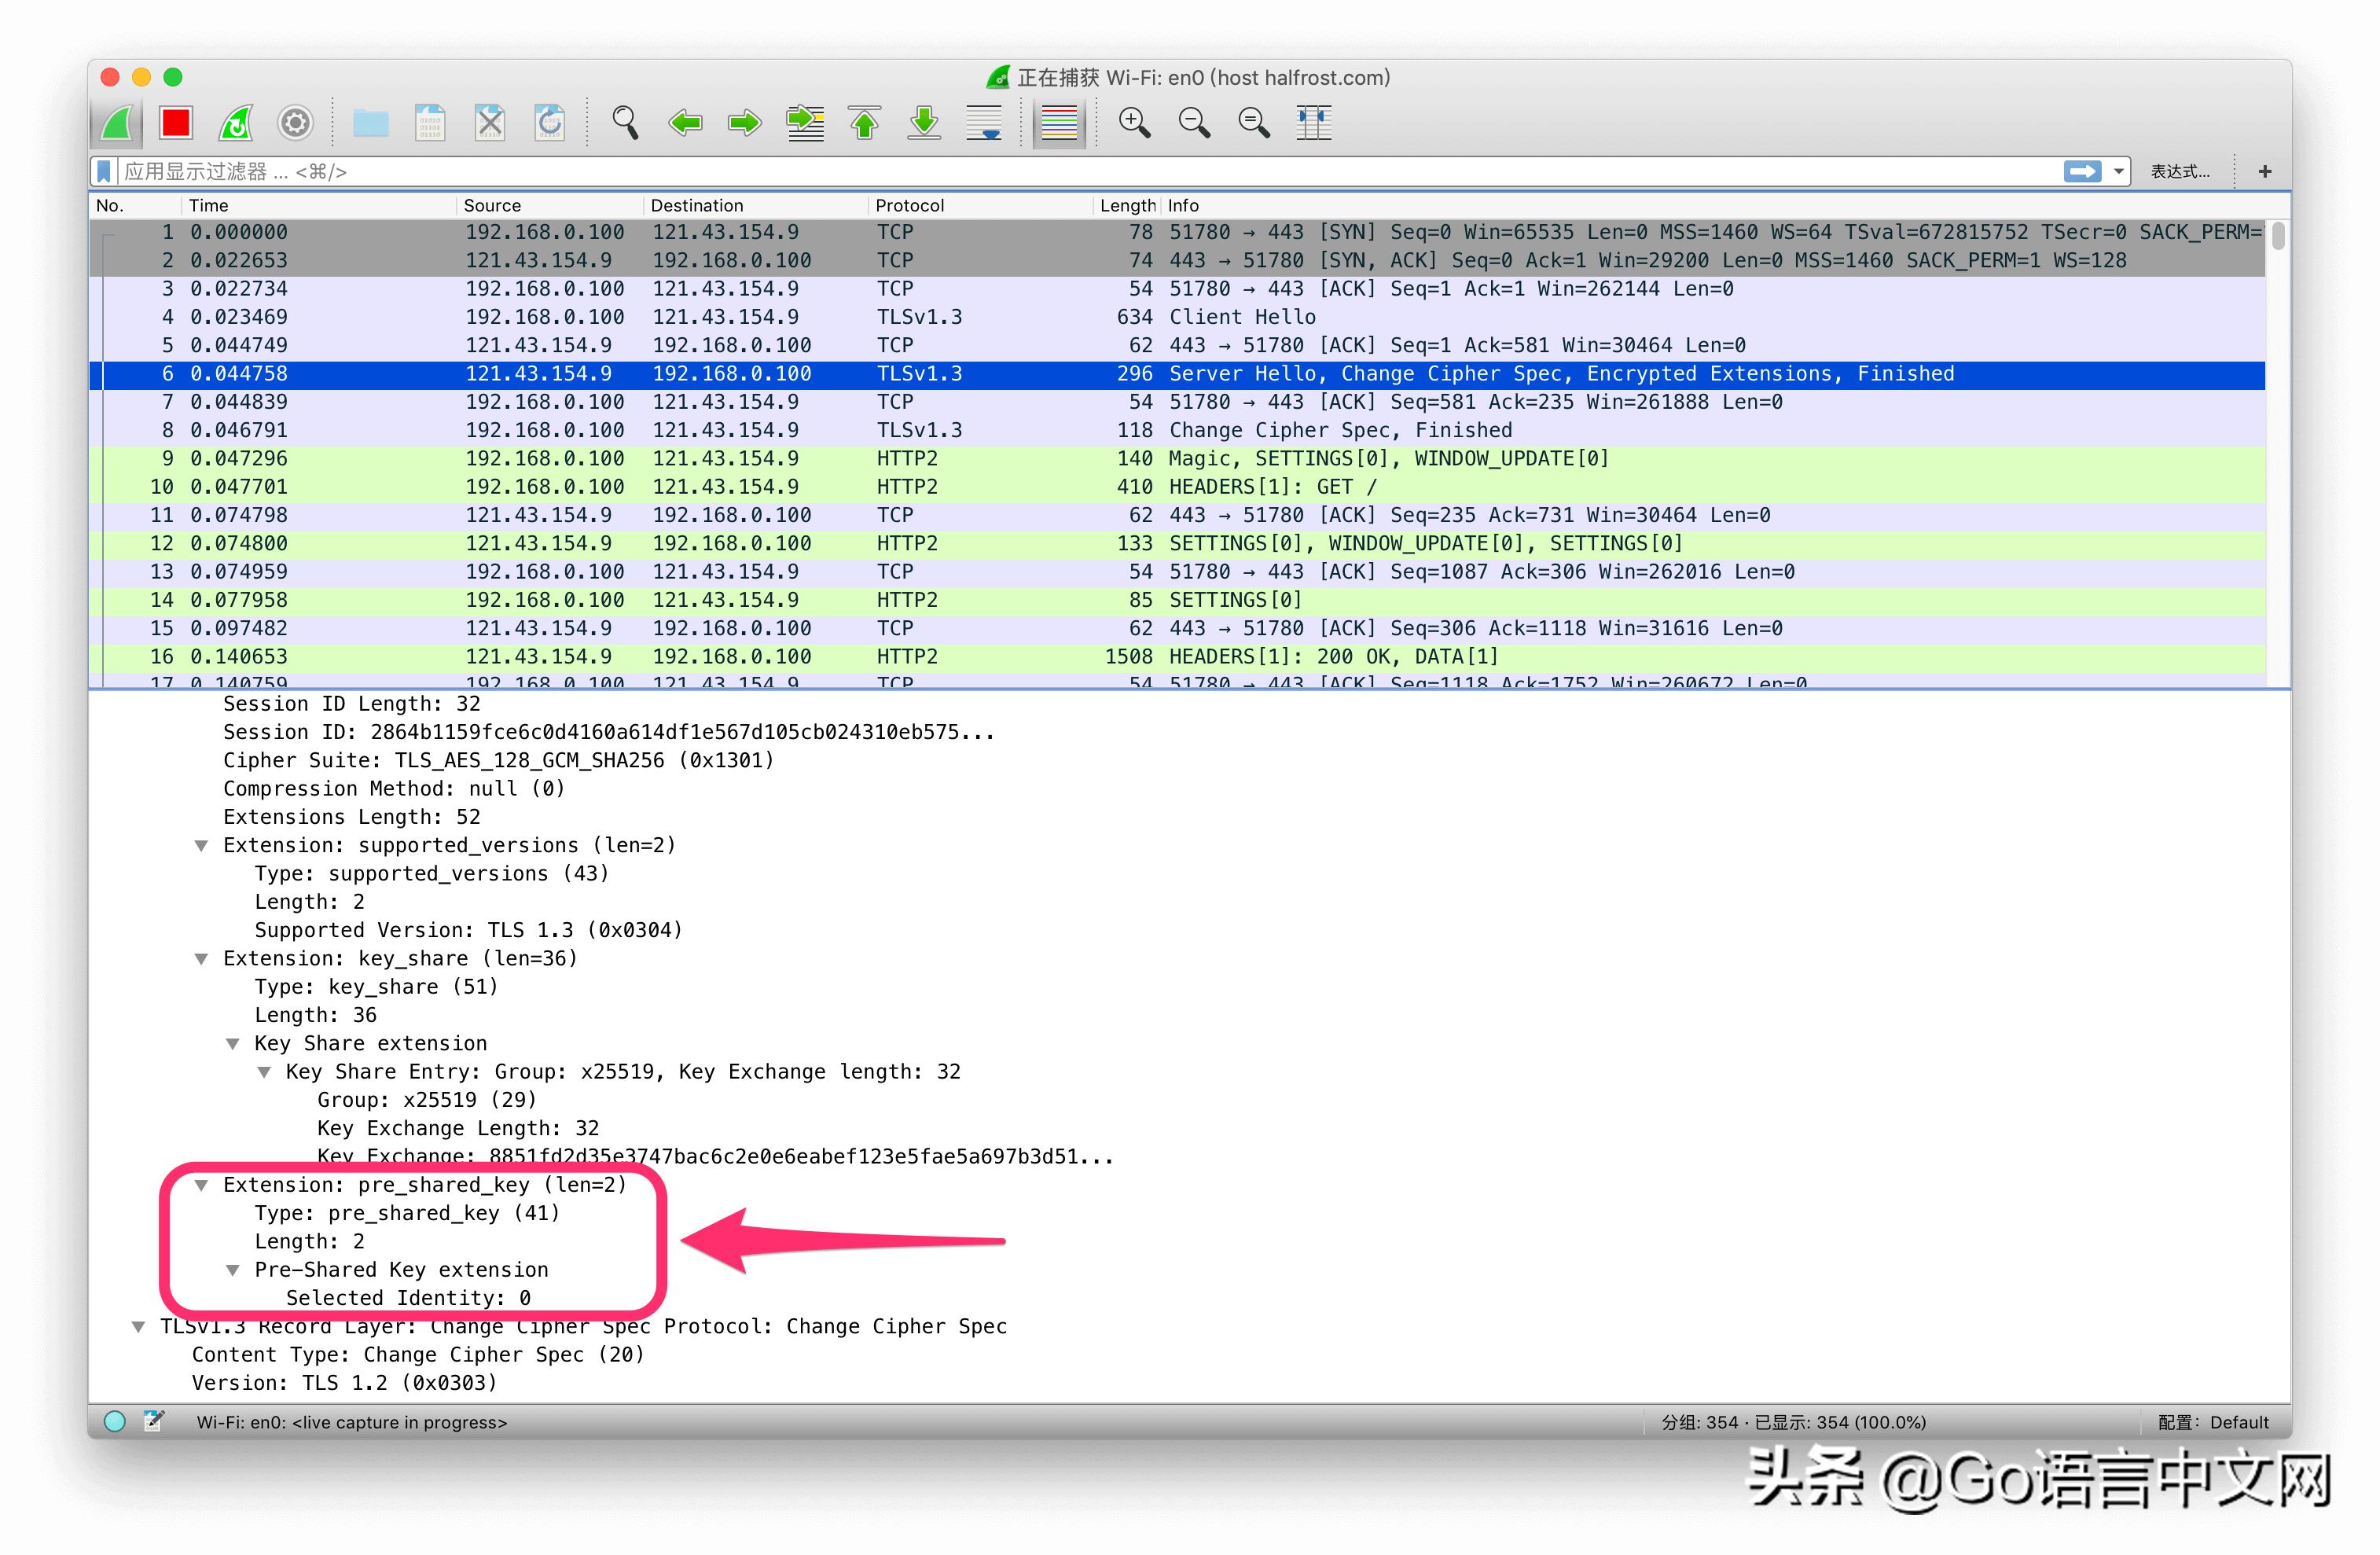
Task: Jump to last packet down-arrow icon
Action: 924,123
